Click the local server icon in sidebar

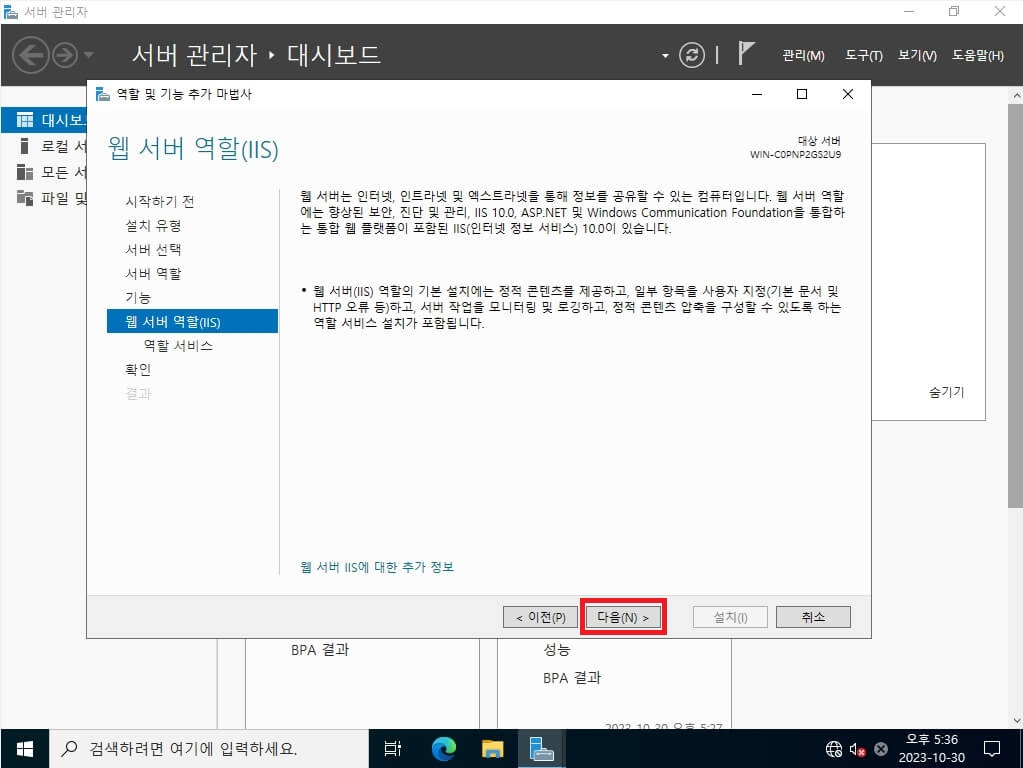pyautogui.click(x=24, y=146)
